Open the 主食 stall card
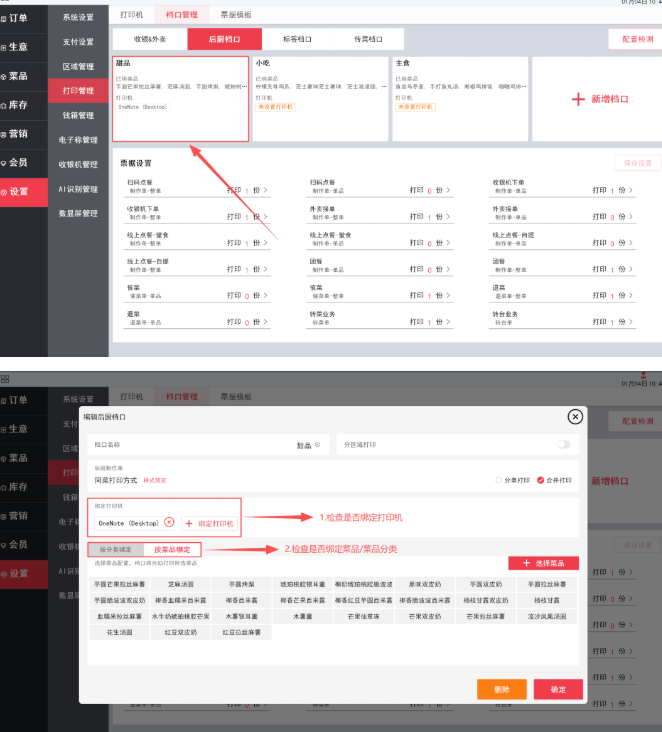This screenshot has height=732, width=662. click(x=460, y=99)
